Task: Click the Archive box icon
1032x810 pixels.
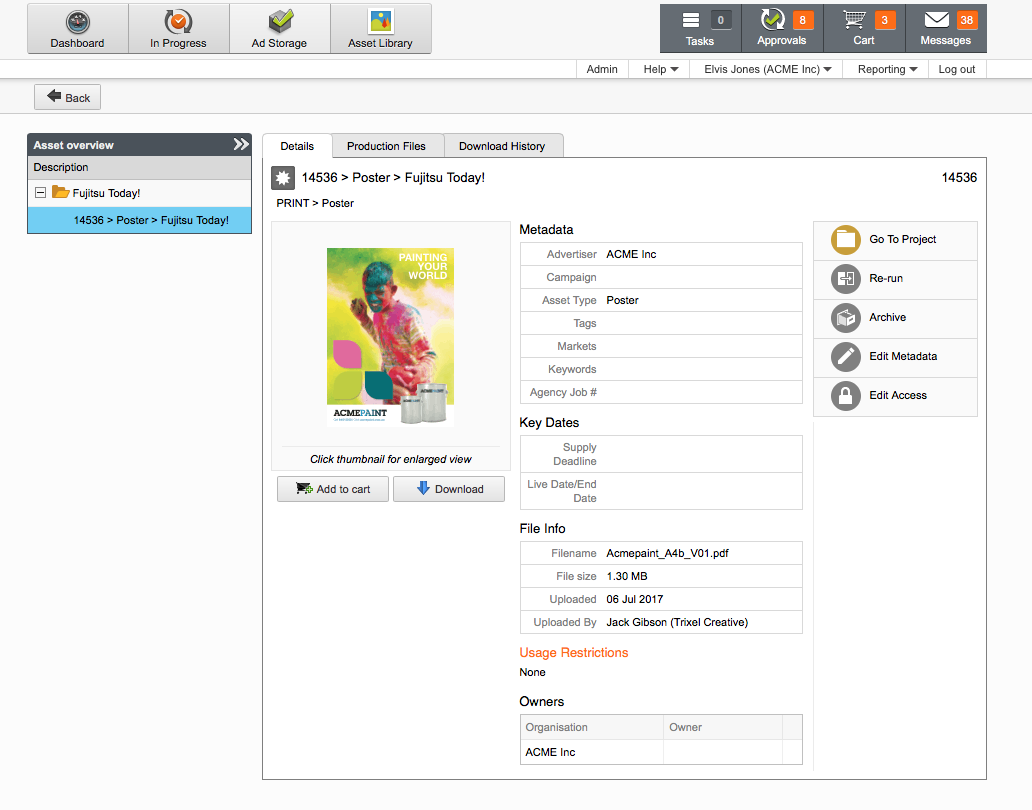Action: pyautogui.click(x=846, y=318)
